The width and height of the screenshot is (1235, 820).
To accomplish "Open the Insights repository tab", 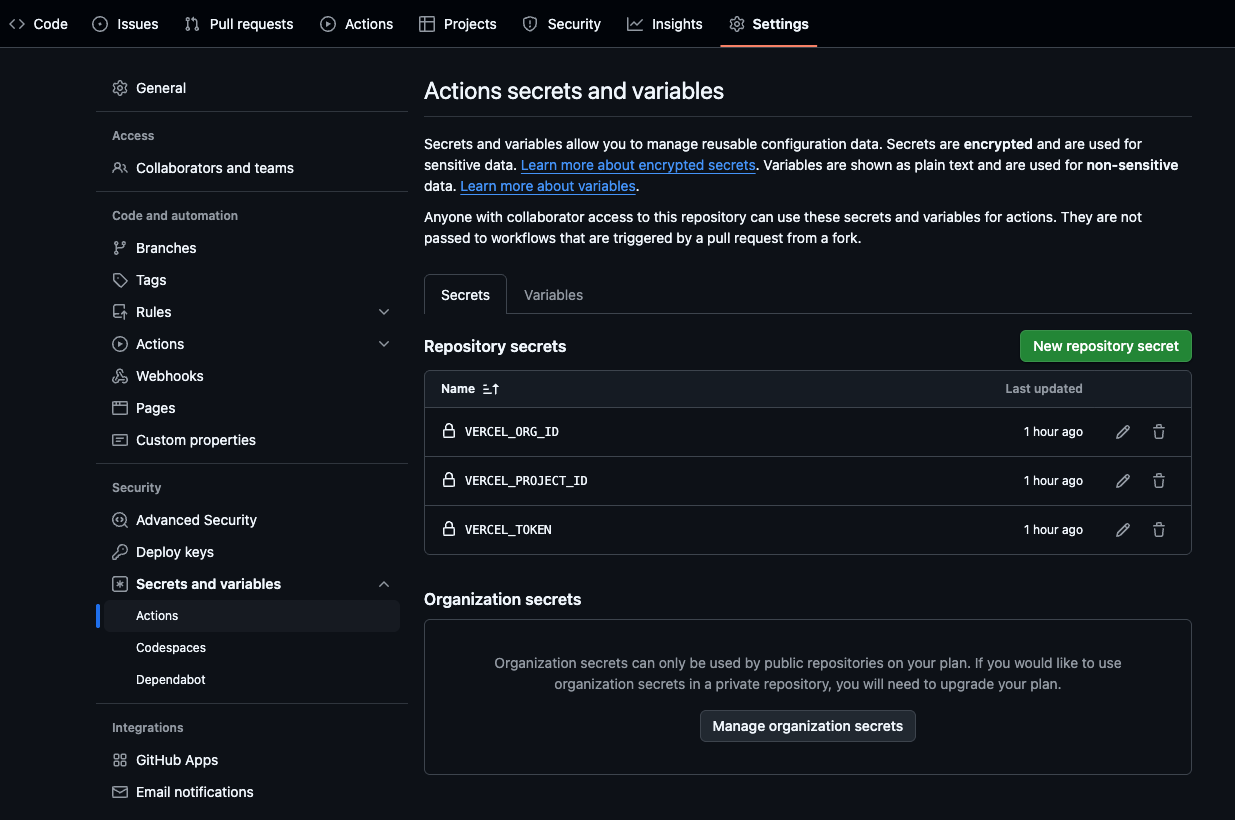I will click(665, 24).
